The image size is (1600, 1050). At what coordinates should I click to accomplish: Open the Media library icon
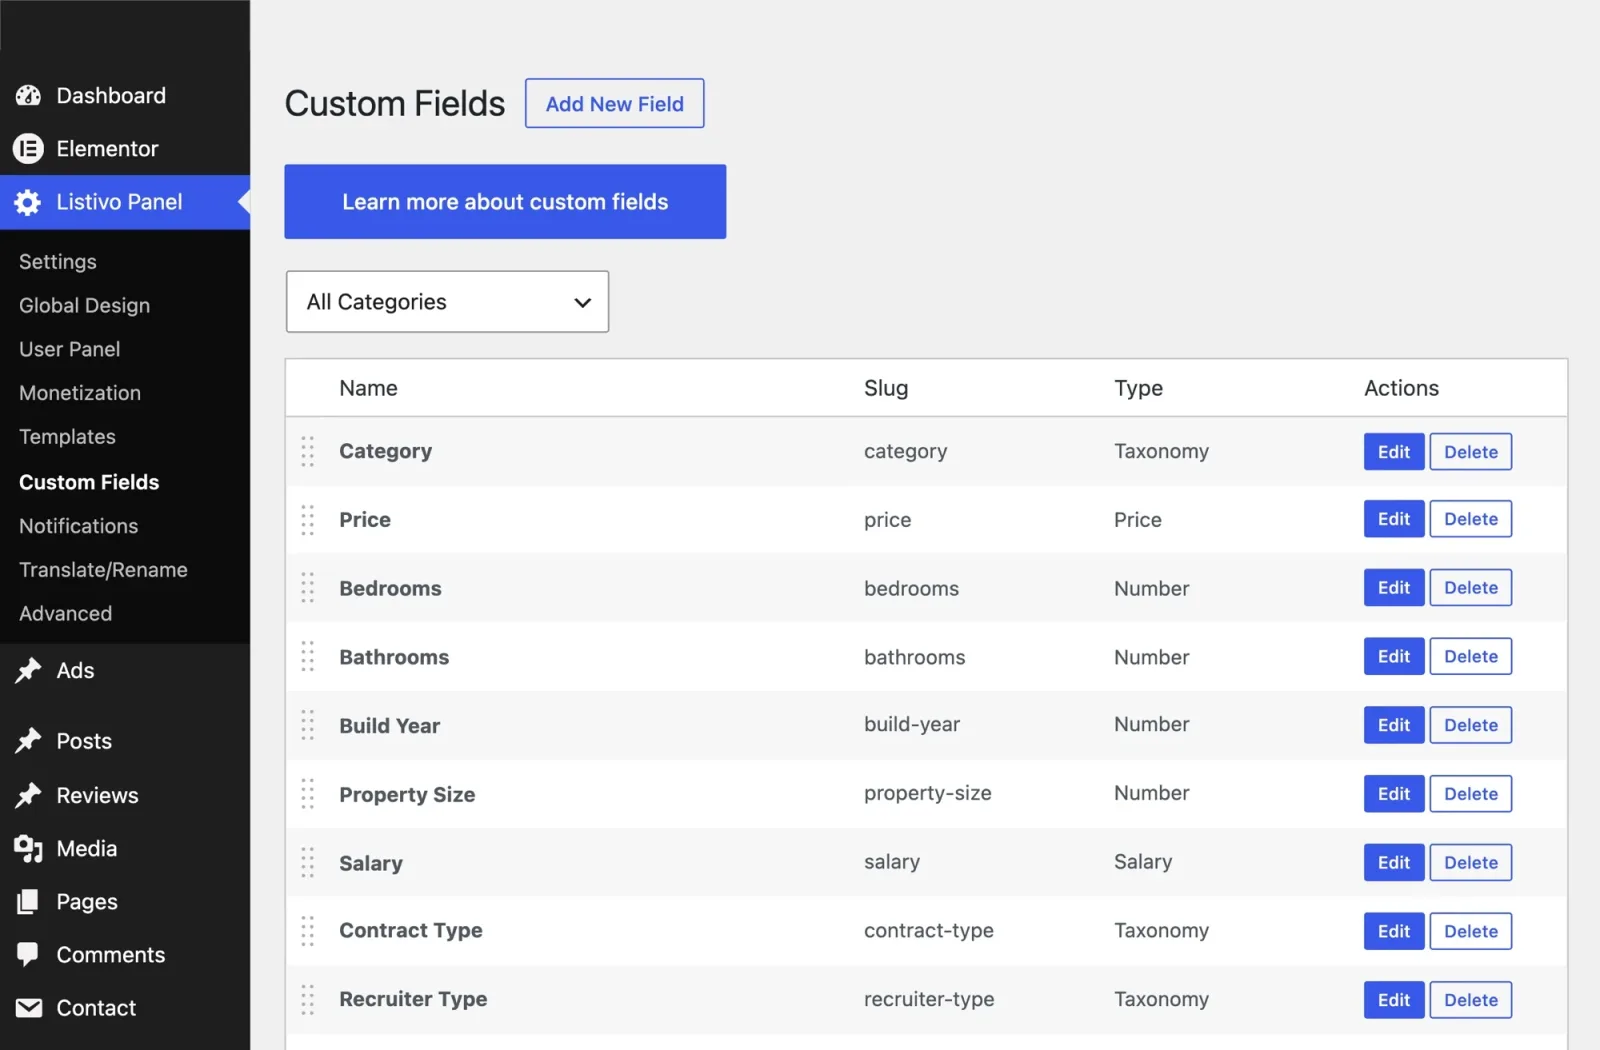[x=28, y=849]
